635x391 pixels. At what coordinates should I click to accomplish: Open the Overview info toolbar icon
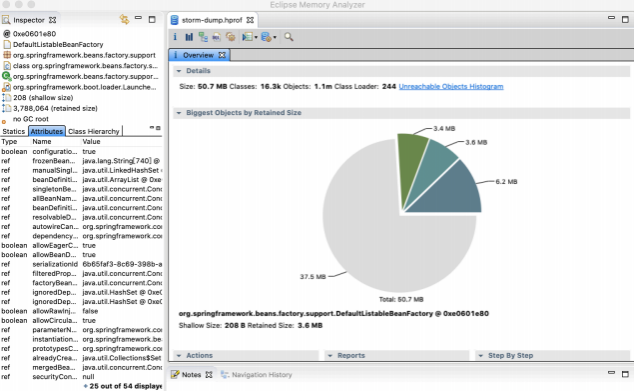[x=175, y=37]
